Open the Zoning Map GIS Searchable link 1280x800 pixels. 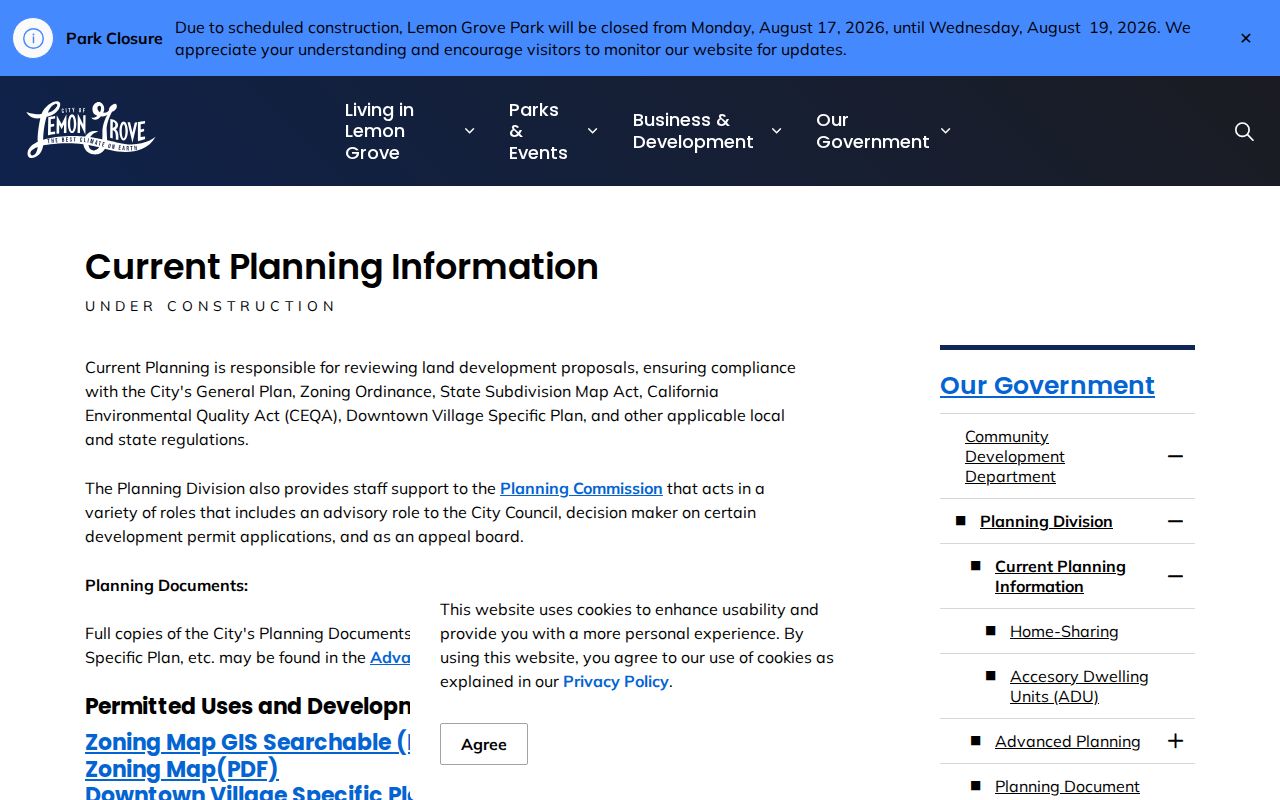[x=248, y=742]
